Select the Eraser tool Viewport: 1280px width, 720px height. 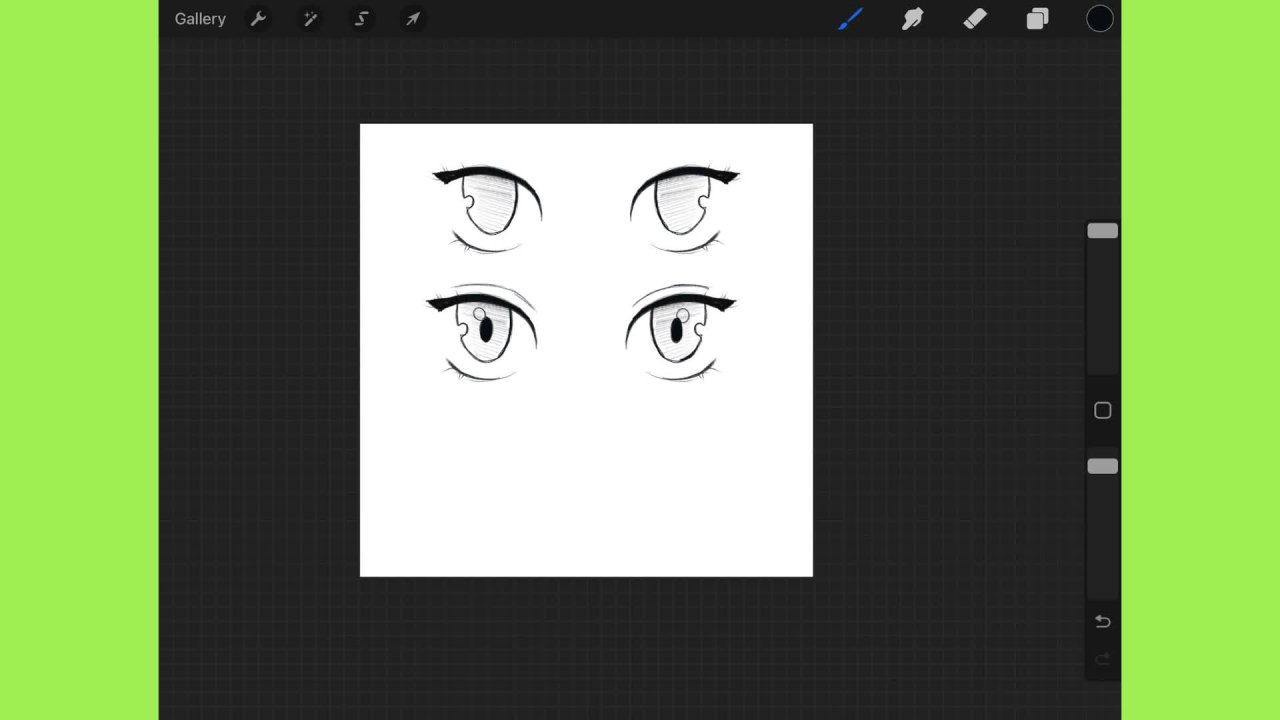(975, 19)
